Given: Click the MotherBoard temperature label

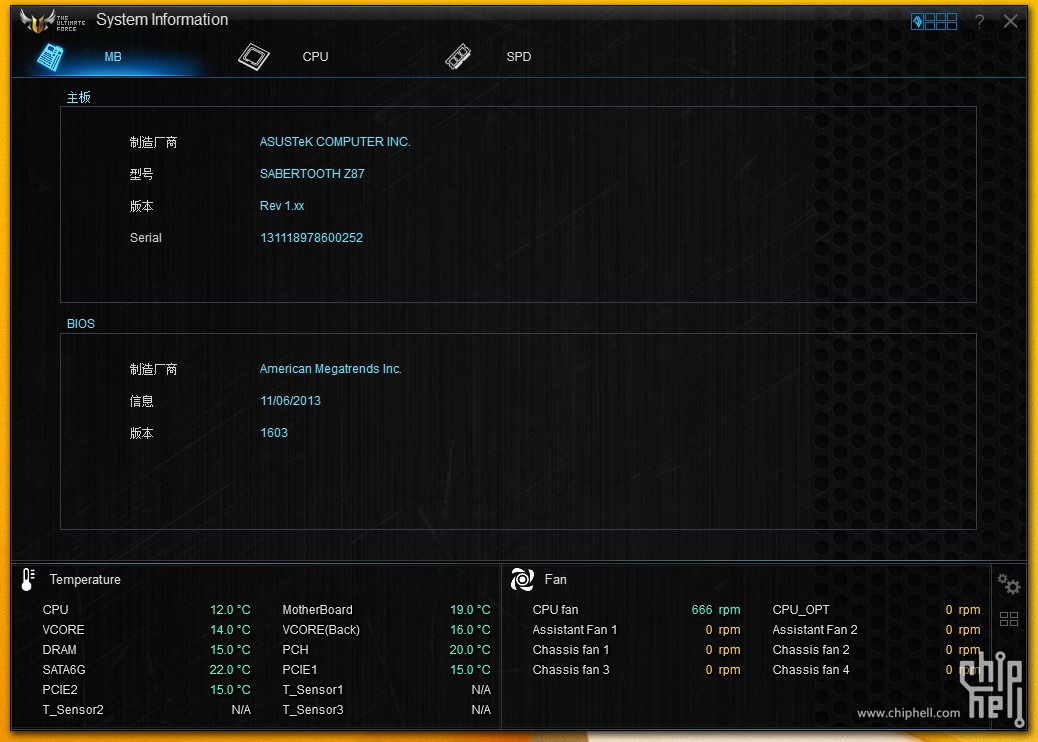Looking at the screenshot, I should click(317, 610).
